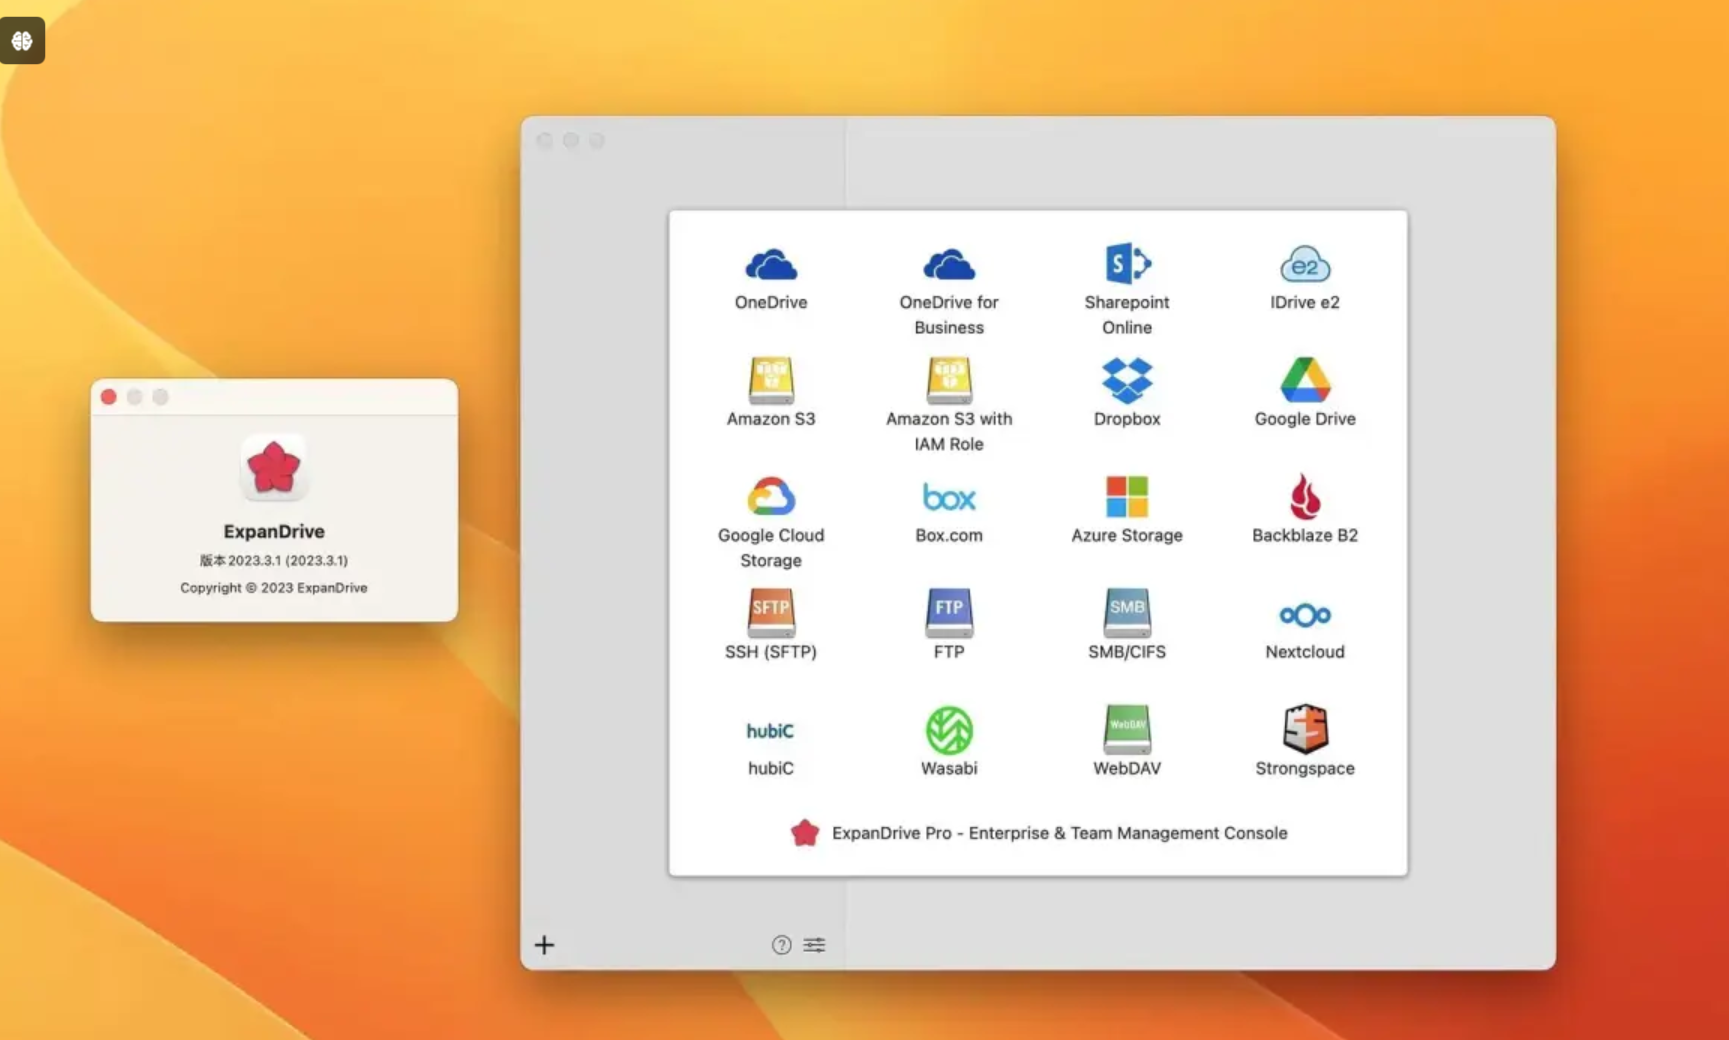The height and width of the screenshot is (1040, 1729).
Task: Choose OneDrive for Business
Action: pos(948,266)
